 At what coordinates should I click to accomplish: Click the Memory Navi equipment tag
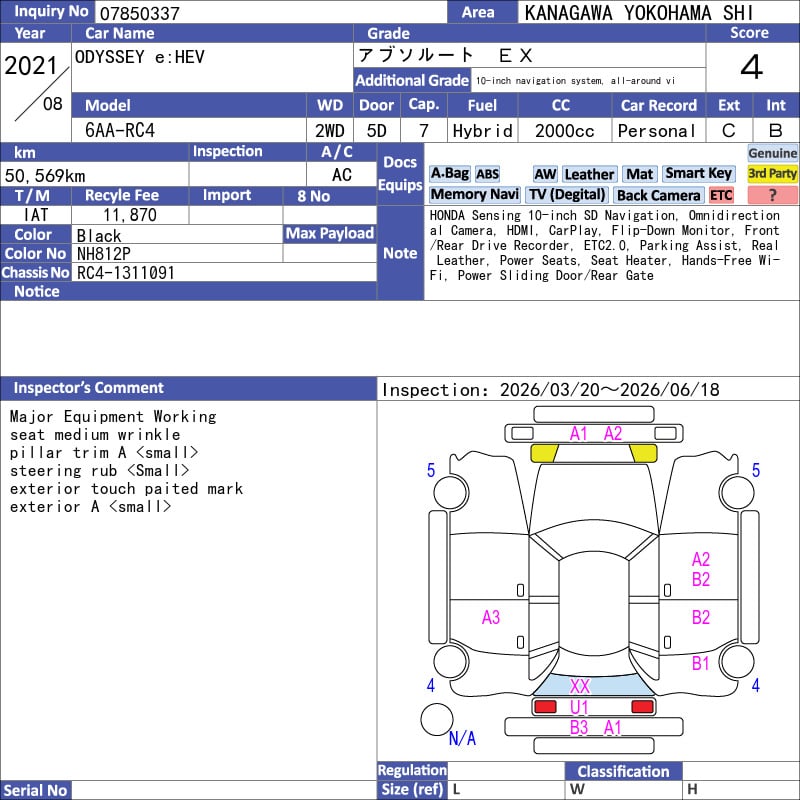pyautogui.click(x=475, y=195)
